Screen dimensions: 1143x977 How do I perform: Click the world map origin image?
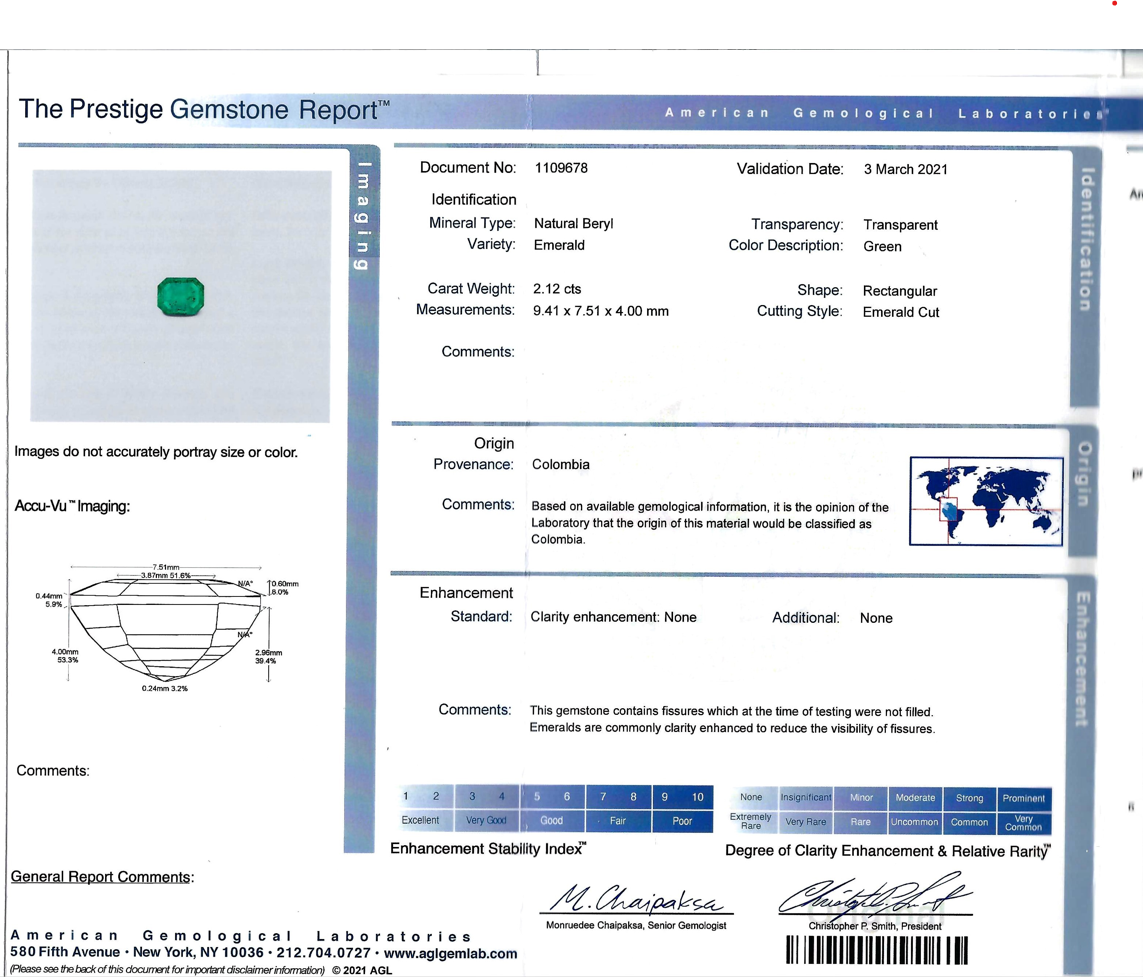pyautogui.click(x=986, y=501)
